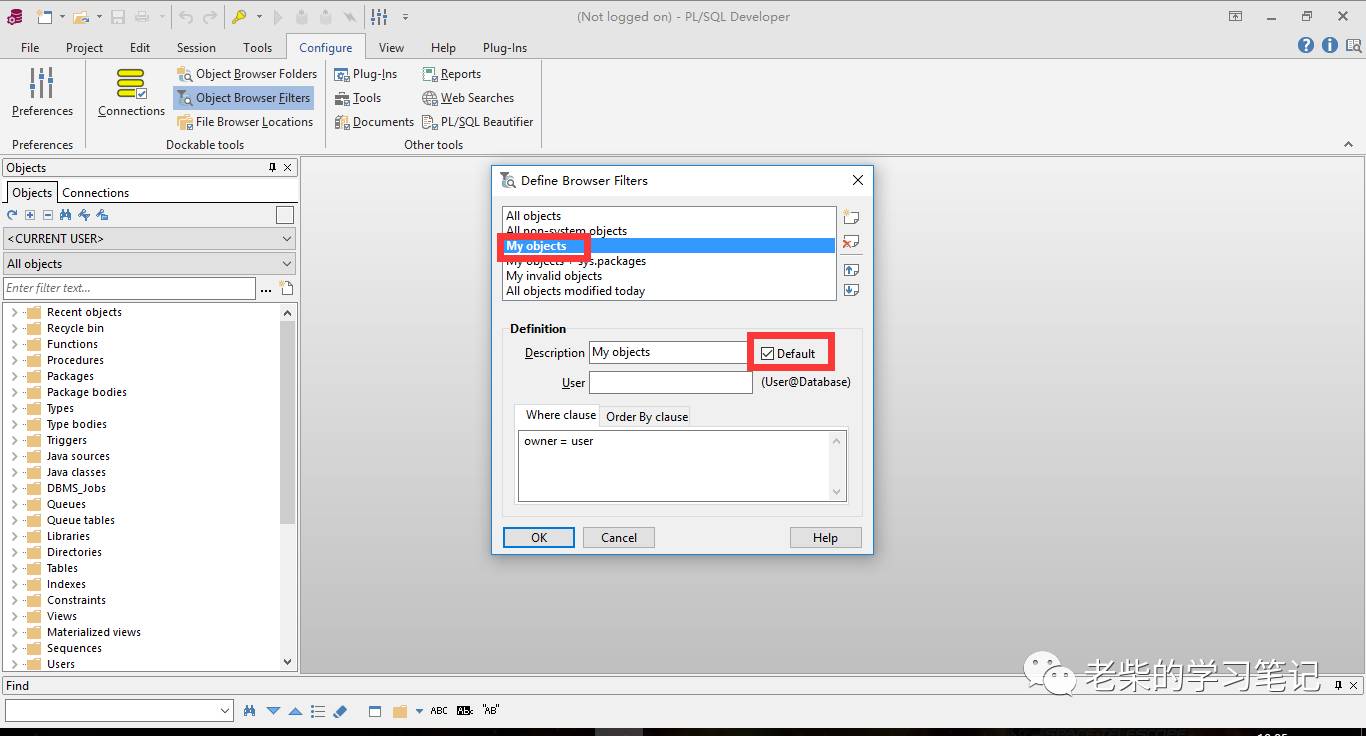Click the "Enter filter text..." field

129,288
